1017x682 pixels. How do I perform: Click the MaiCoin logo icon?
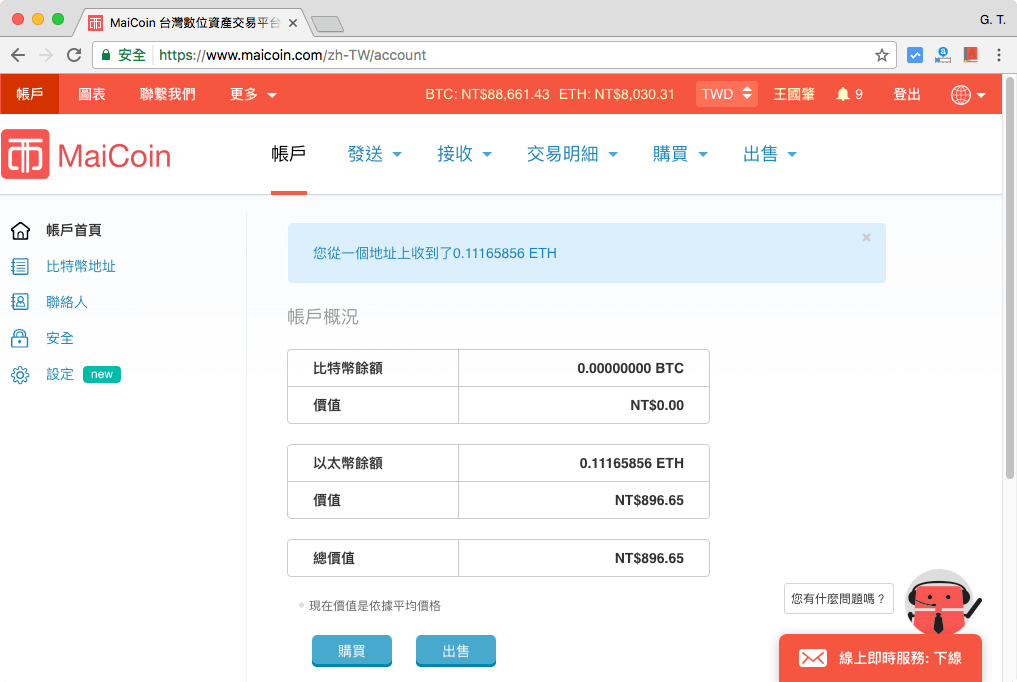coord(26,155)
